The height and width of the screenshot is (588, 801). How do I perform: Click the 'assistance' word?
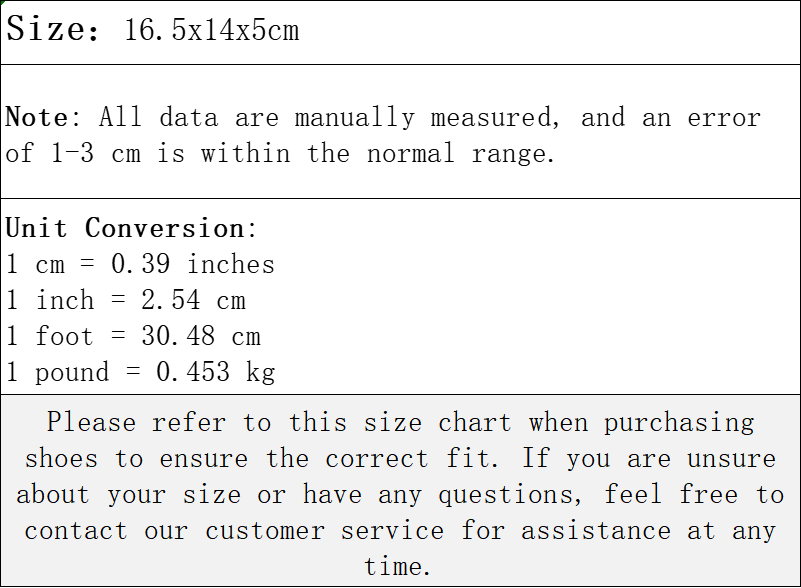(596, 531)
